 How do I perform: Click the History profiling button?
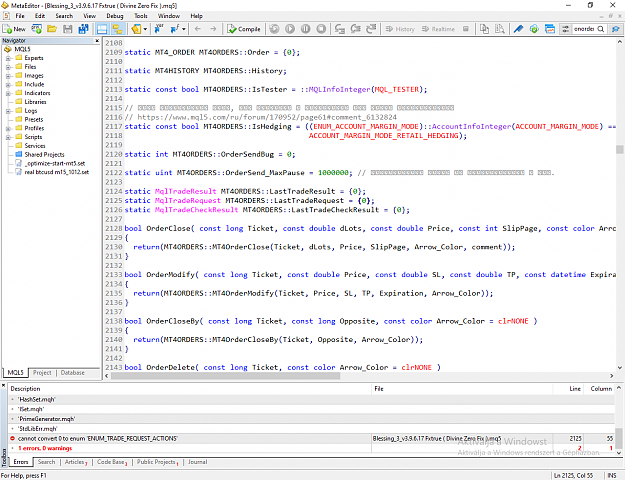[x=400, y=29]
